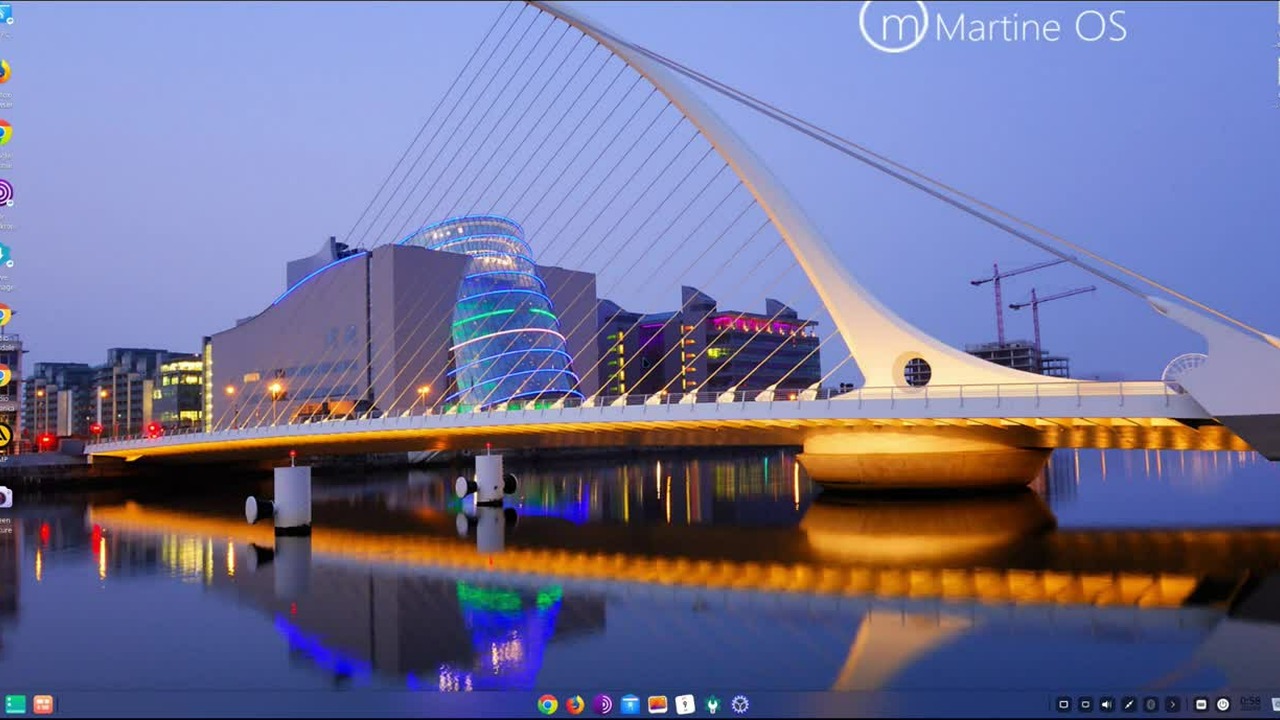Click the clock showing the time
This screenshot has width=1280, height=720.
click(x=1250, y=704)
